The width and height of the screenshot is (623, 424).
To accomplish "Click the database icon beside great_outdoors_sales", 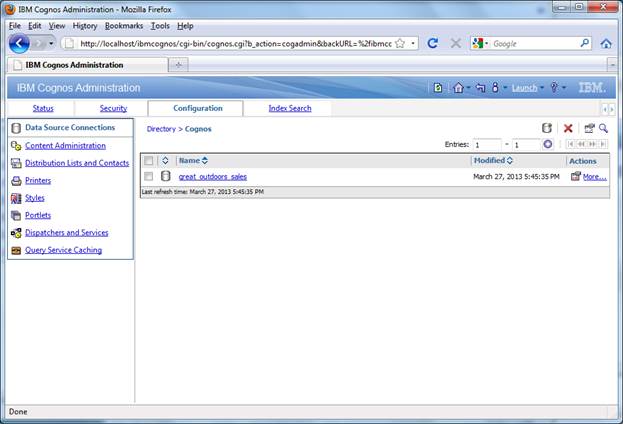I will [x=166, y=176].
